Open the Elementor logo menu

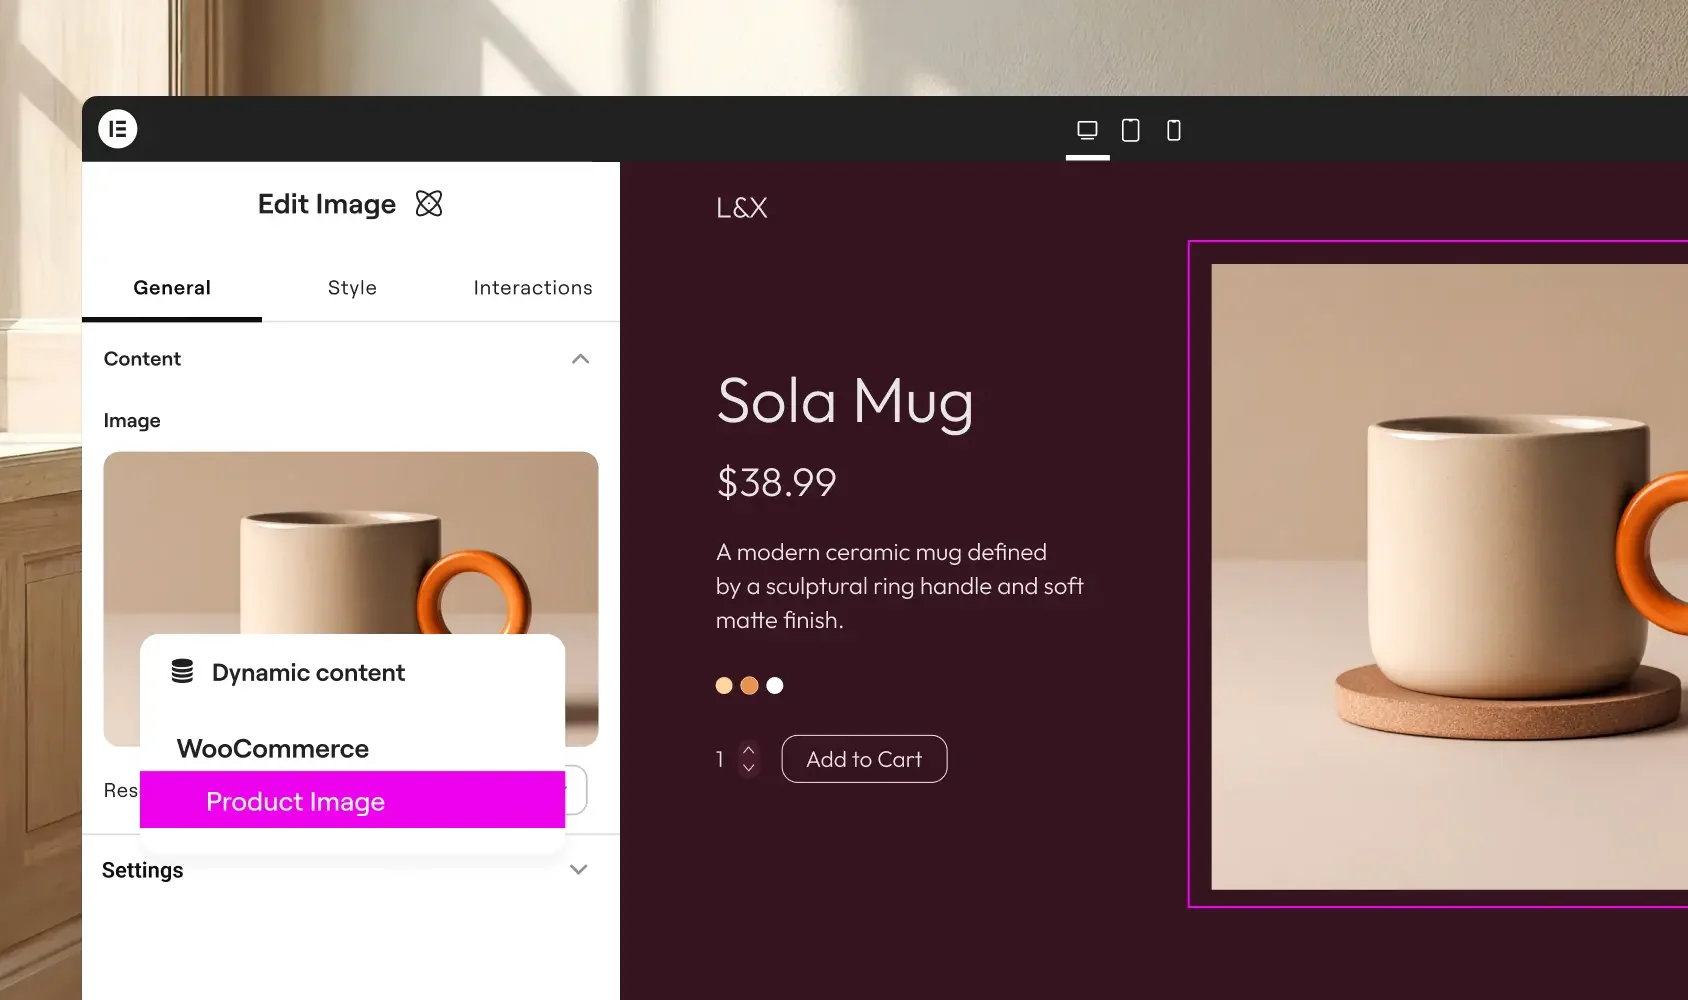coord(118,129)
